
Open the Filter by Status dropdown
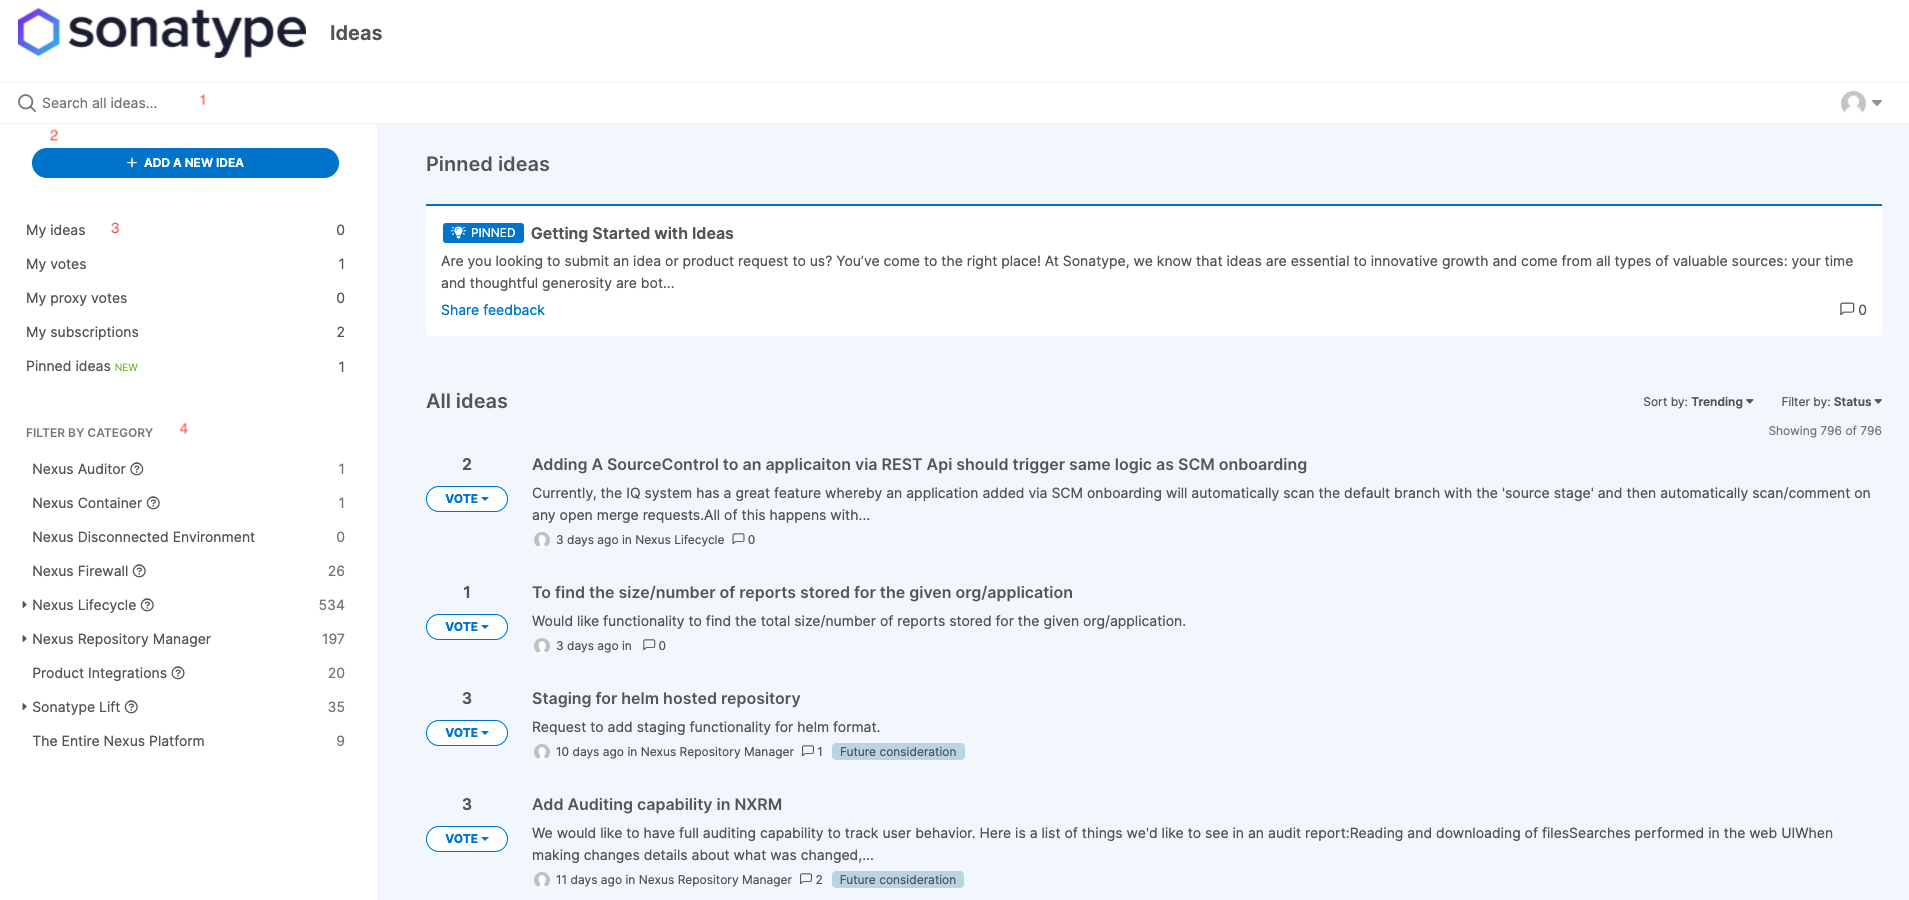[x=1831, y=402]
